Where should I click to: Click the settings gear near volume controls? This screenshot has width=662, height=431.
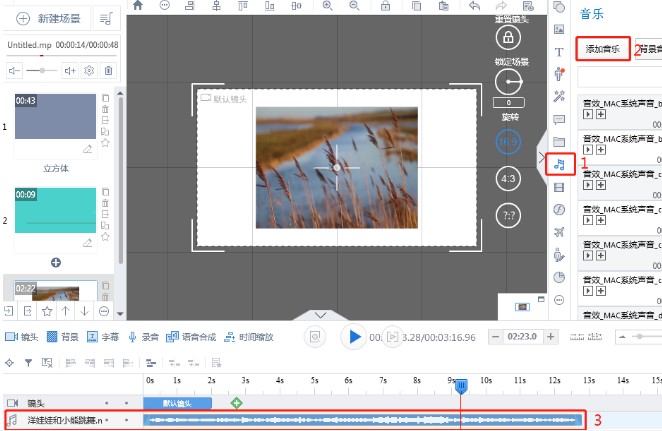coord(89,71)
